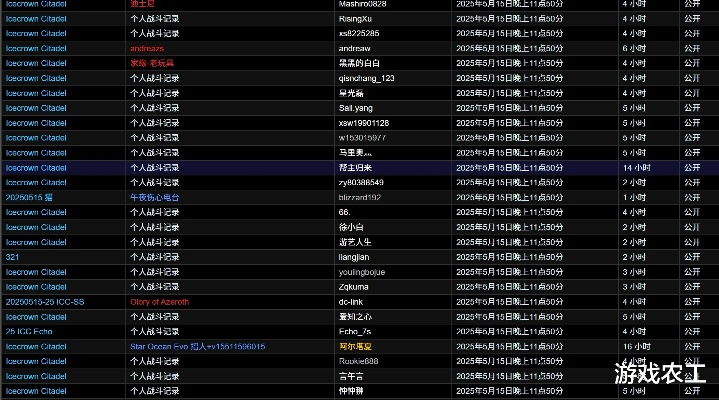
Task: Select uploader name '游艺人生'
Action: 355,242
